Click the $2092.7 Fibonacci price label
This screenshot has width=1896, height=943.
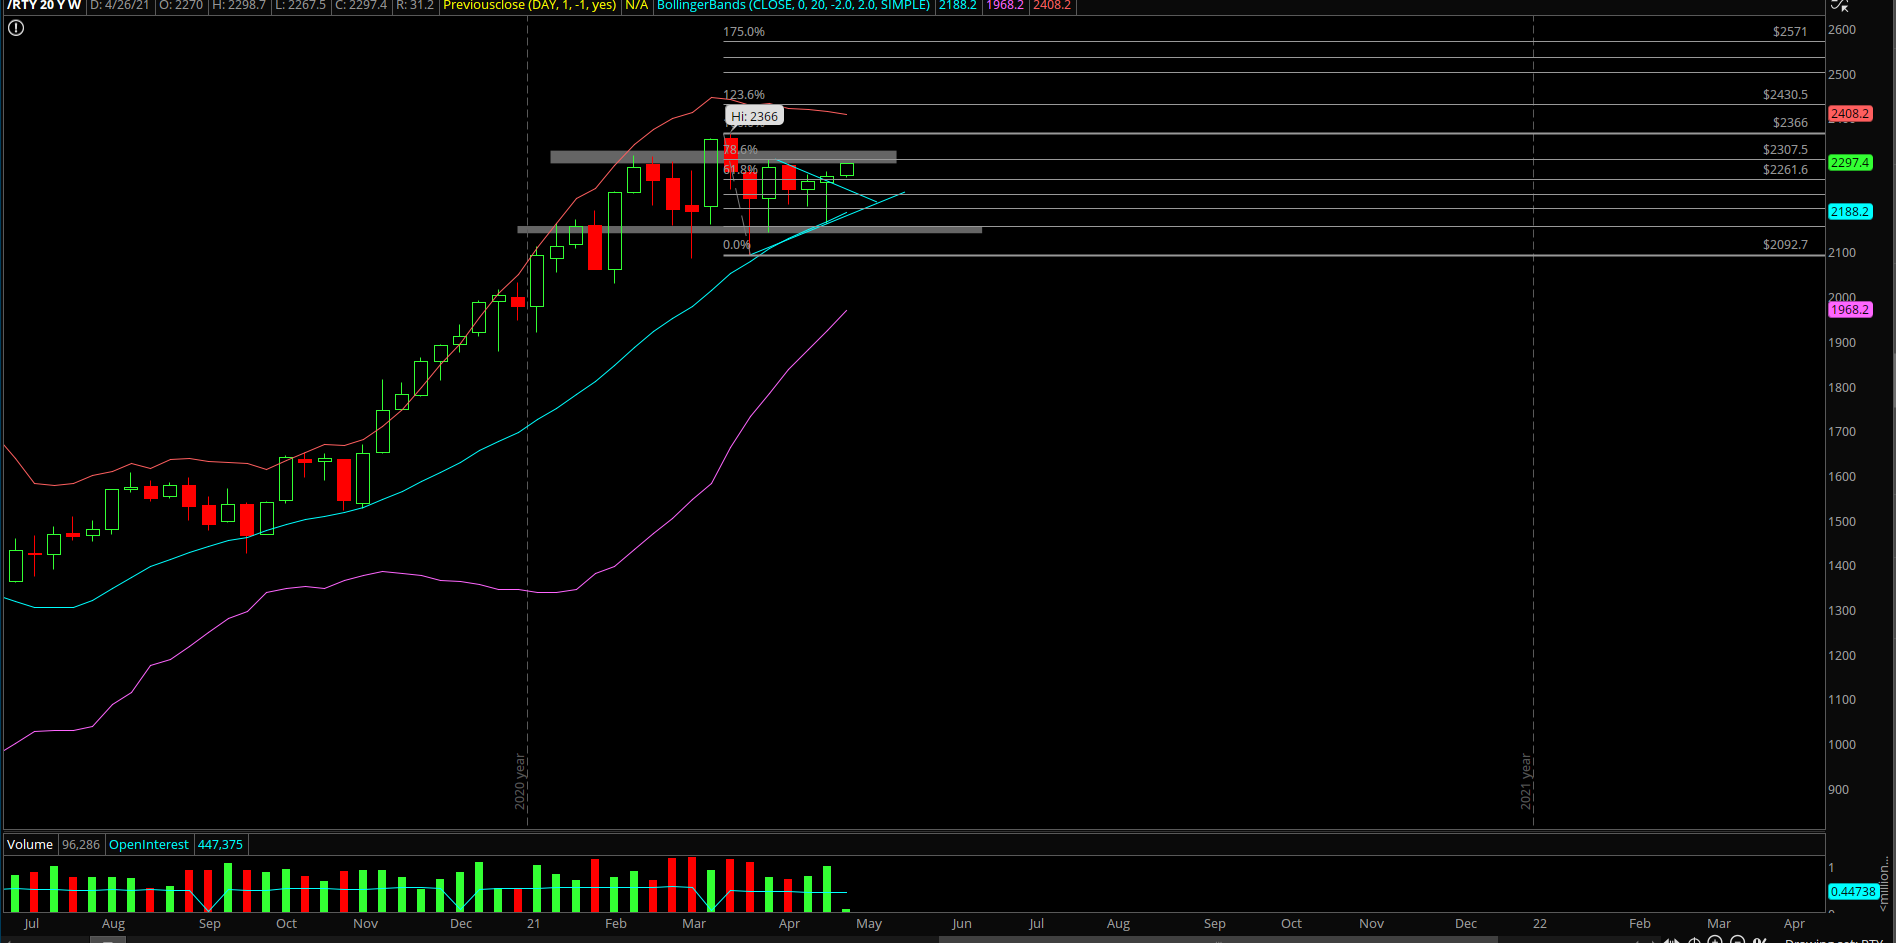pyautogui.click(x=1785, y=244)
